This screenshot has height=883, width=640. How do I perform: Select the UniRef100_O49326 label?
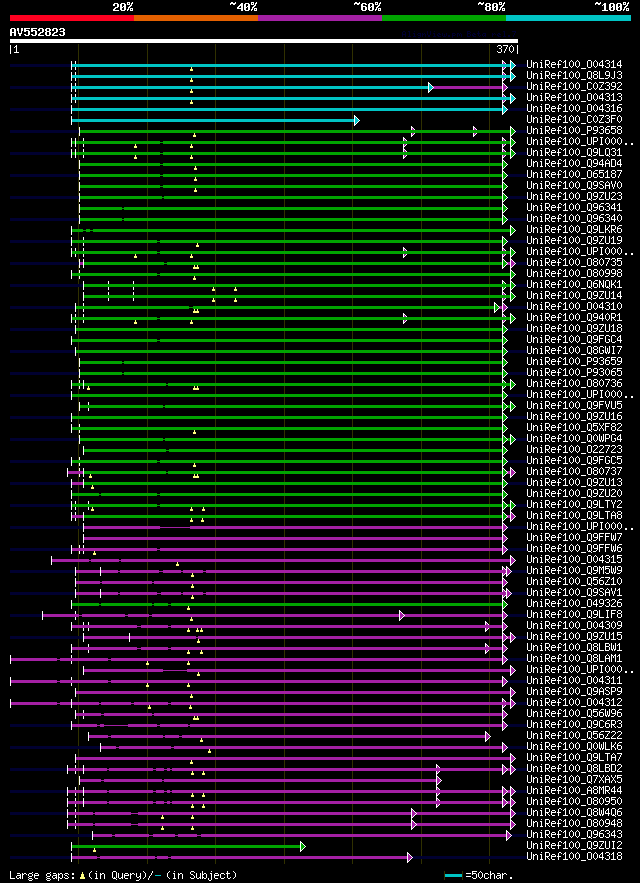click(574, 604)
